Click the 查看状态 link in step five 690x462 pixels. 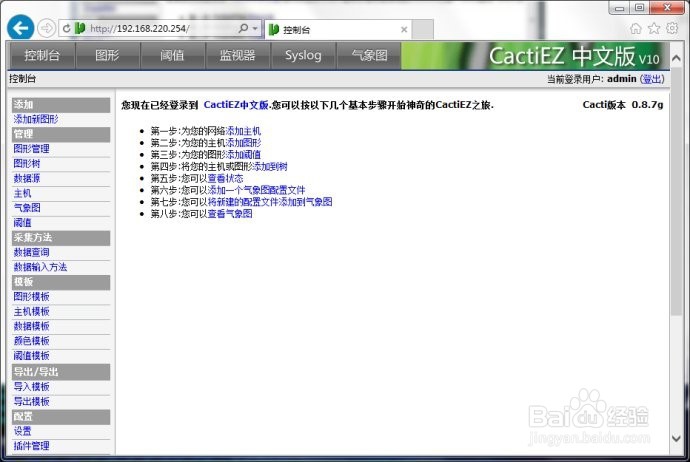[225, 179]
